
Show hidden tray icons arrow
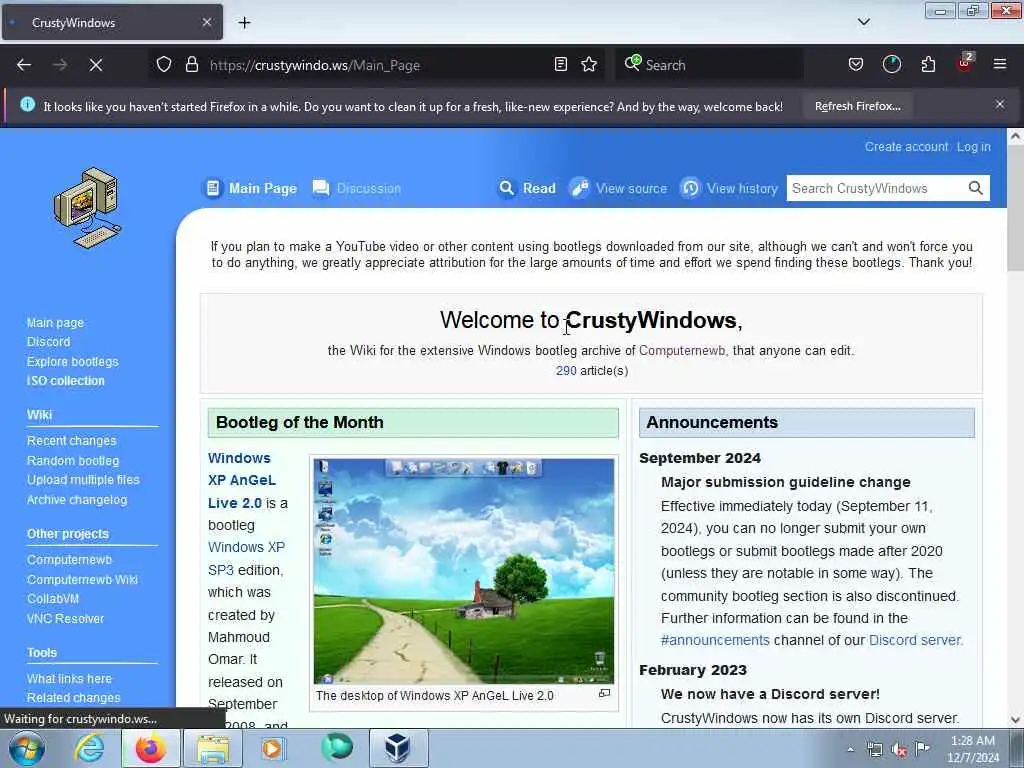[x=850, y=749]
